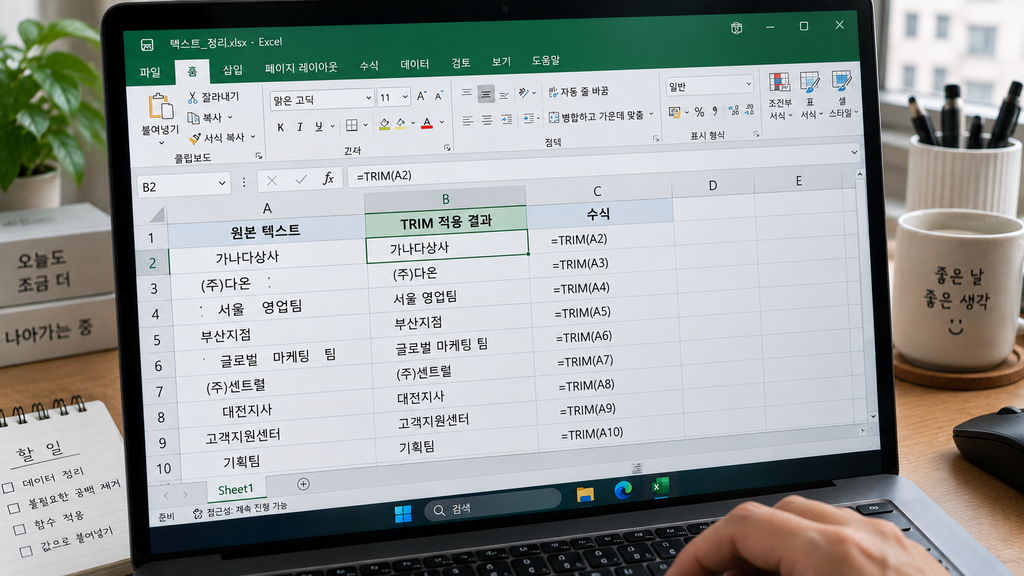The image size is (1024, 576).
Task: Click the text orientation icon
Action: 524,93
